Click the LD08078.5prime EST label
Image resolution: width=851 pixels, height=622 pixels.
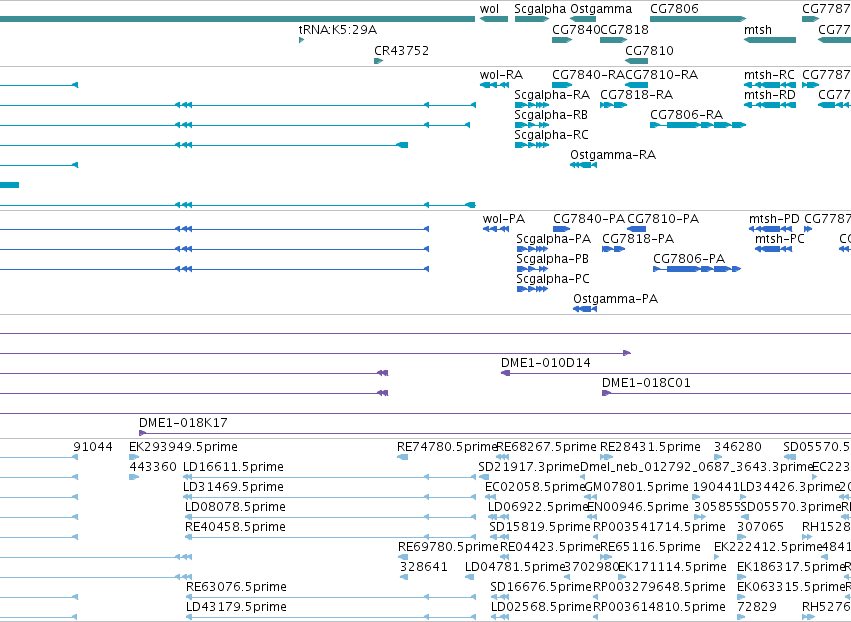(x=235, y=507)
